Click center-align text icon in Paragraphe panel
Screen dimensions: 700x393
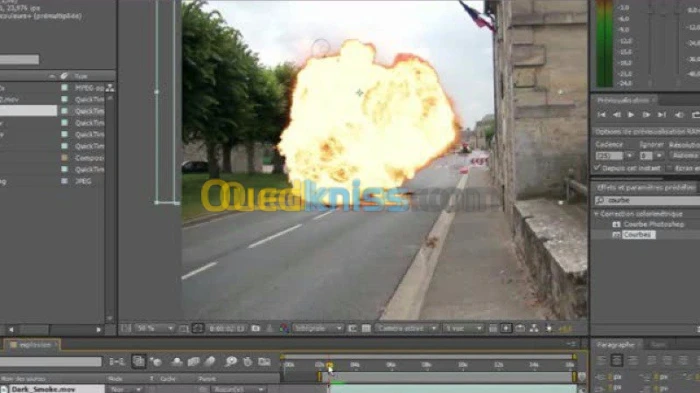tap(617, 360)
